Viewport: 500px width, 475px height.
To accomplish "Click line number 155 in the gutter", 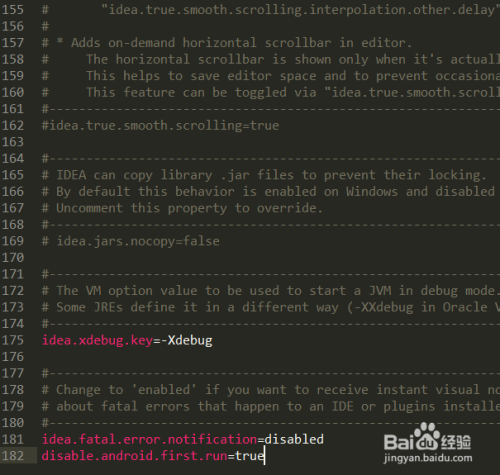I will point(13,10).
